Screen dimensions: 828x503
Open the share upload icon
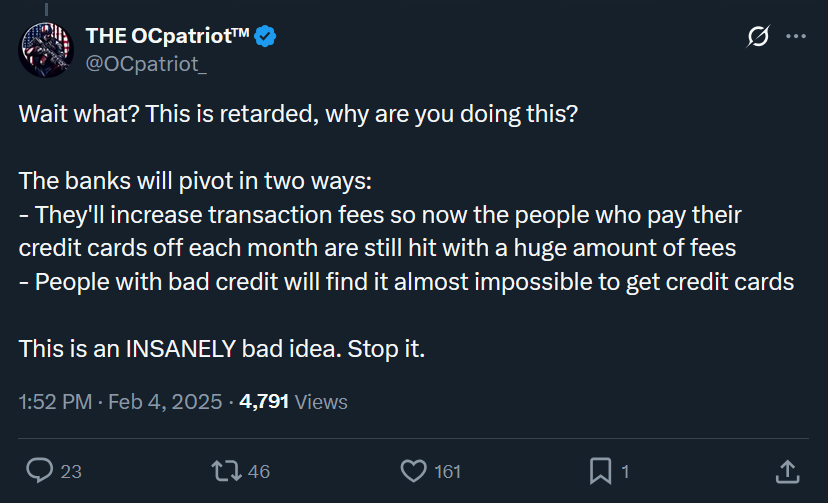tap(787, 471)
